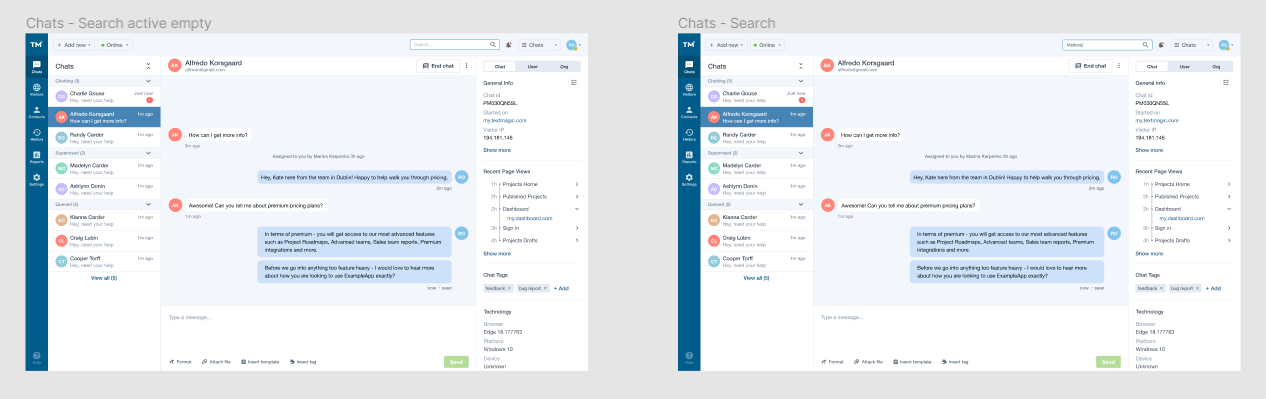Click End chat button in right frame
This screenshot has width=1266, height=399.
[1090, 66]
